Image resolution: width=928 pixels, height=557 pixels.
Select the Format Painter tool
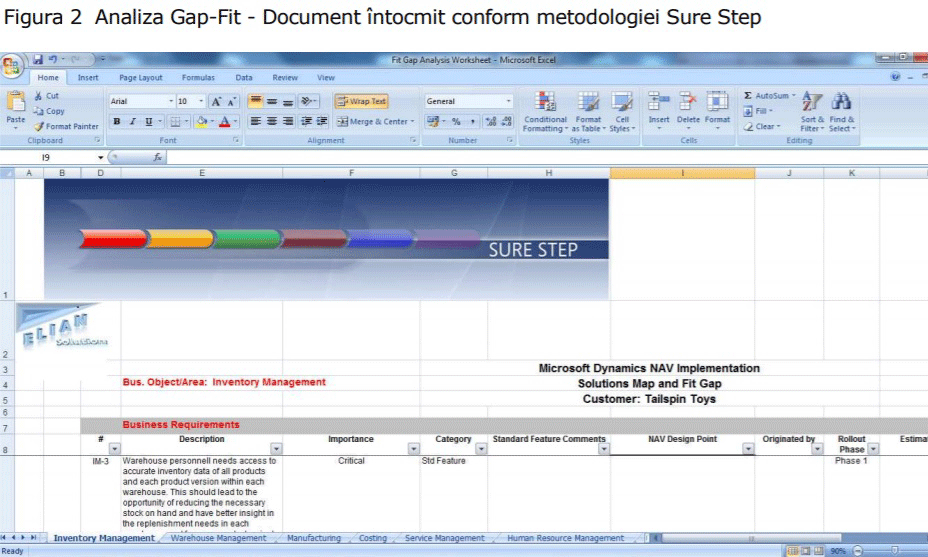click(66, 126)
